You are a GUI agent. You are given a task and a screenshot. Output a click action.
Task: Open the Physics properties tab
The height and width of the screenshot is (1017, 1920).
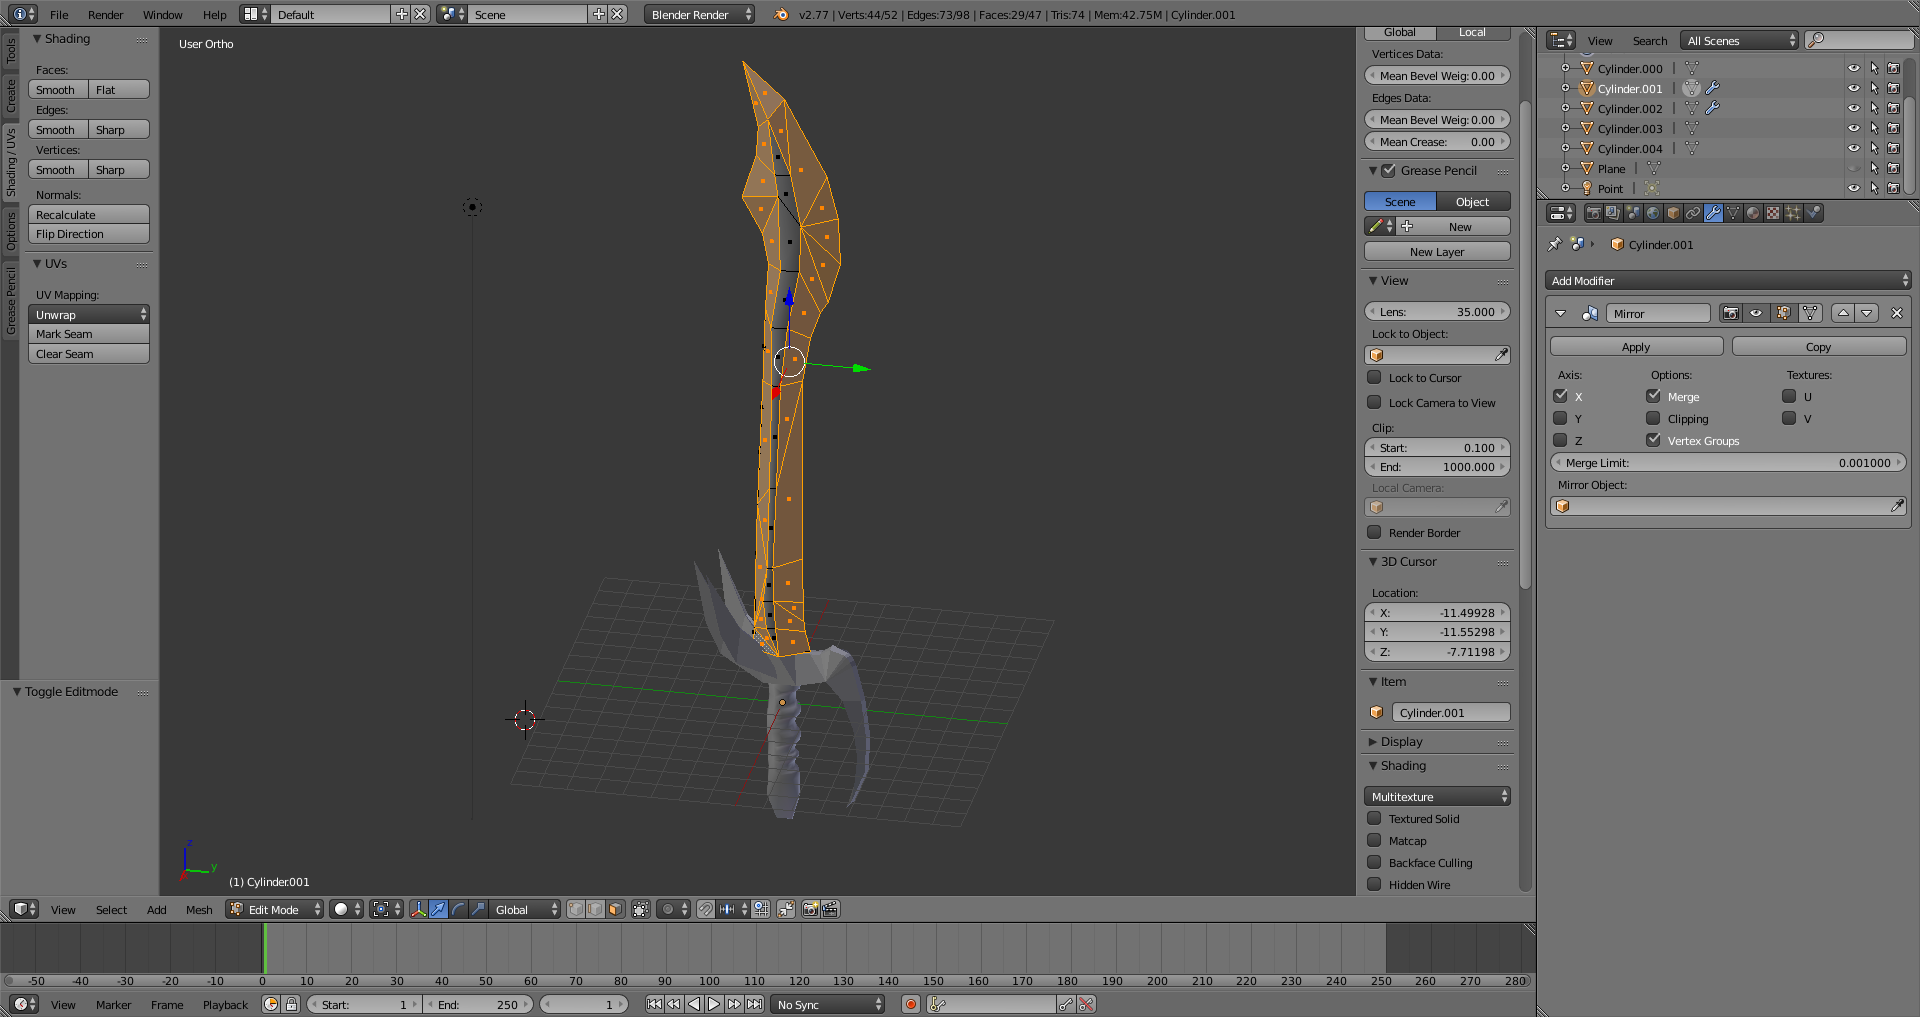1813,213
